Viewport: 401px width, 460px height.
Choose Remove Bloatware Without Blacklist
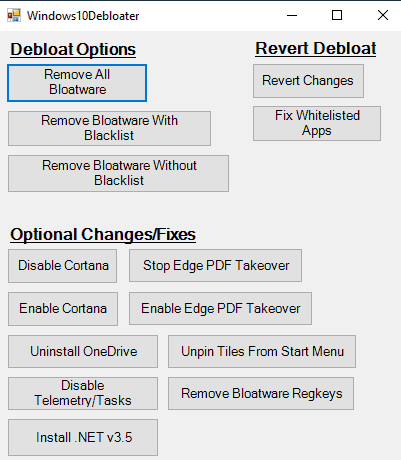pos(118,173)
